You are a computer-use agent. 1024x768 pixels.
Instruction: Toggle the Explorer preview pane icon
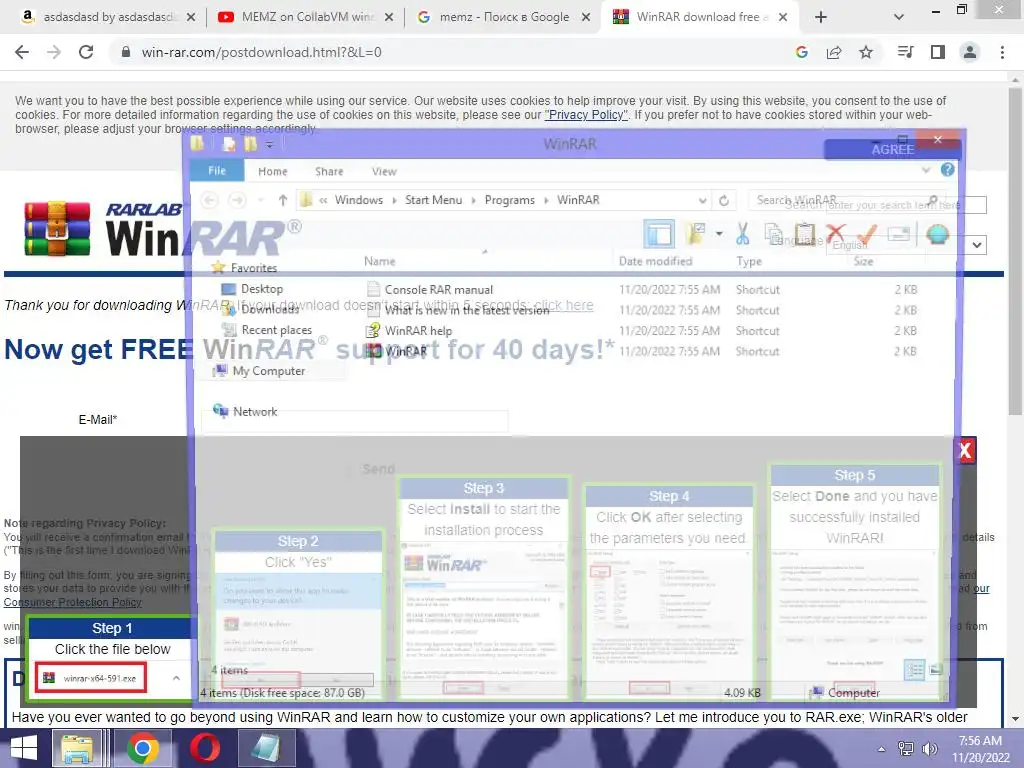pyautogui.click(x=658, y=233)
